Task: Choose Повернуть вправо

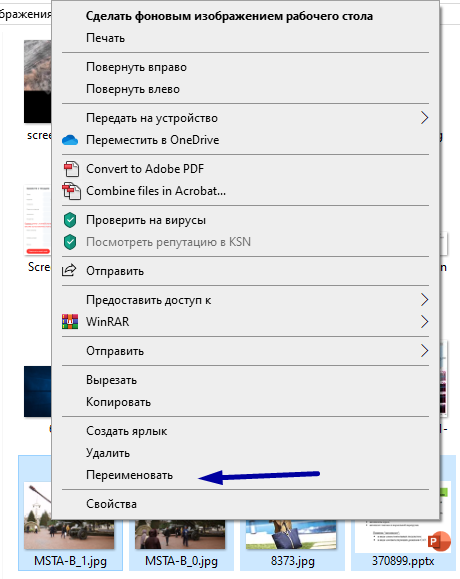Action: tap(136, 67)
